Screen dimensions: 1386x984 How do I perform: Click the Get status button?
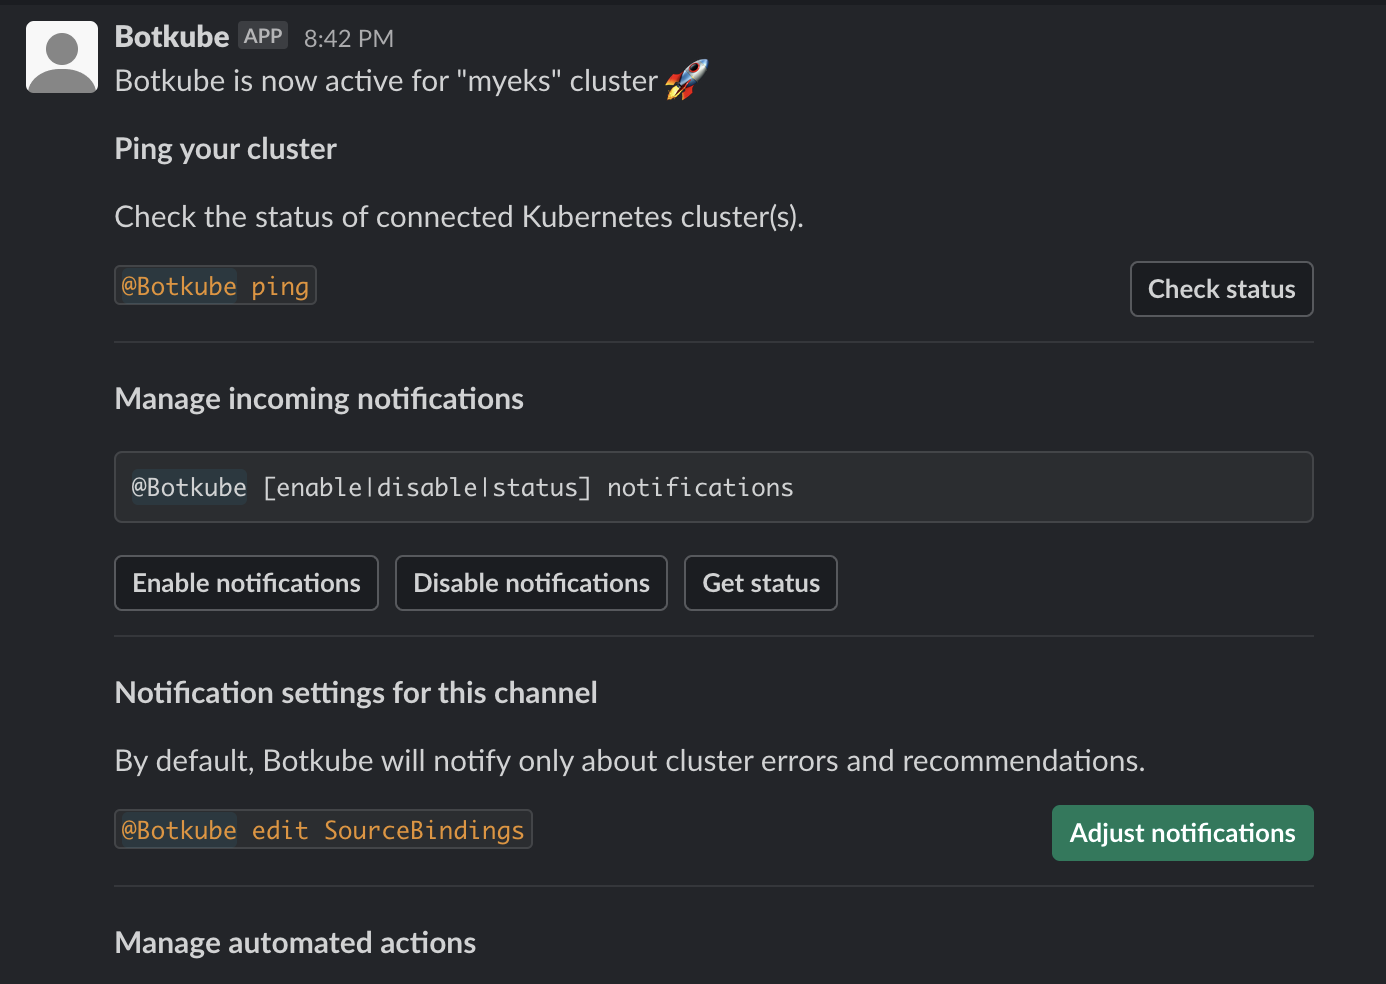(760, 583)
